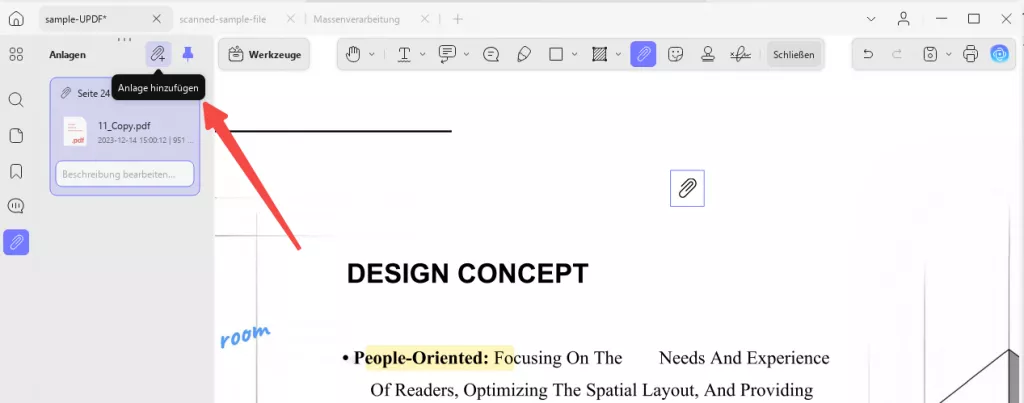Open the Pages panel icon in sidebar
The width and height of the screenshot is (1024, 403).
[x=16, y=135]
